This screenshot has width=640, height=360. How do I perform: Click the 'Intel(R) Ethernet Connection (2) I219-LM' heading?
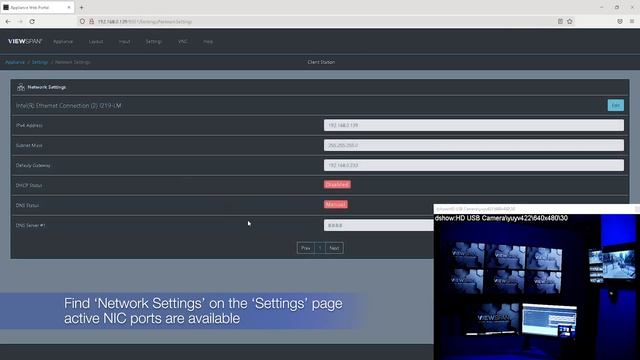69,106
